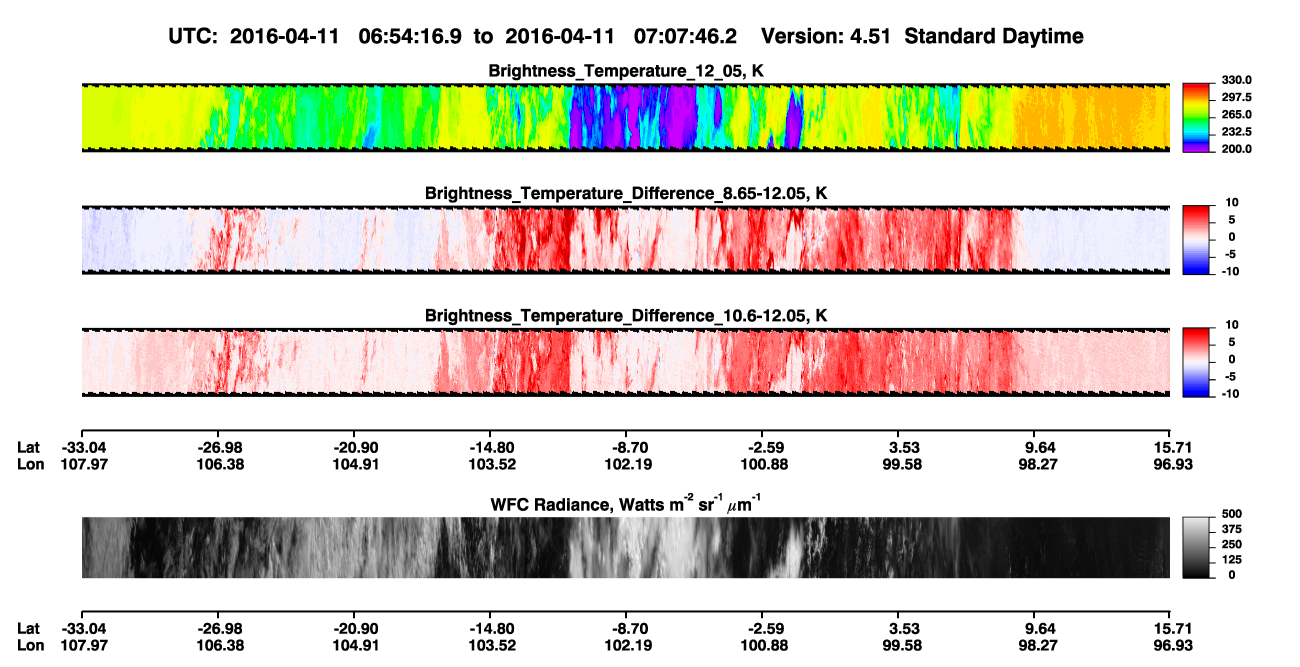This screenshot has width=1300, height=667.
Task: Click "-8.70" latitude on the bottom axis
Action: click(x=626, y=629)
